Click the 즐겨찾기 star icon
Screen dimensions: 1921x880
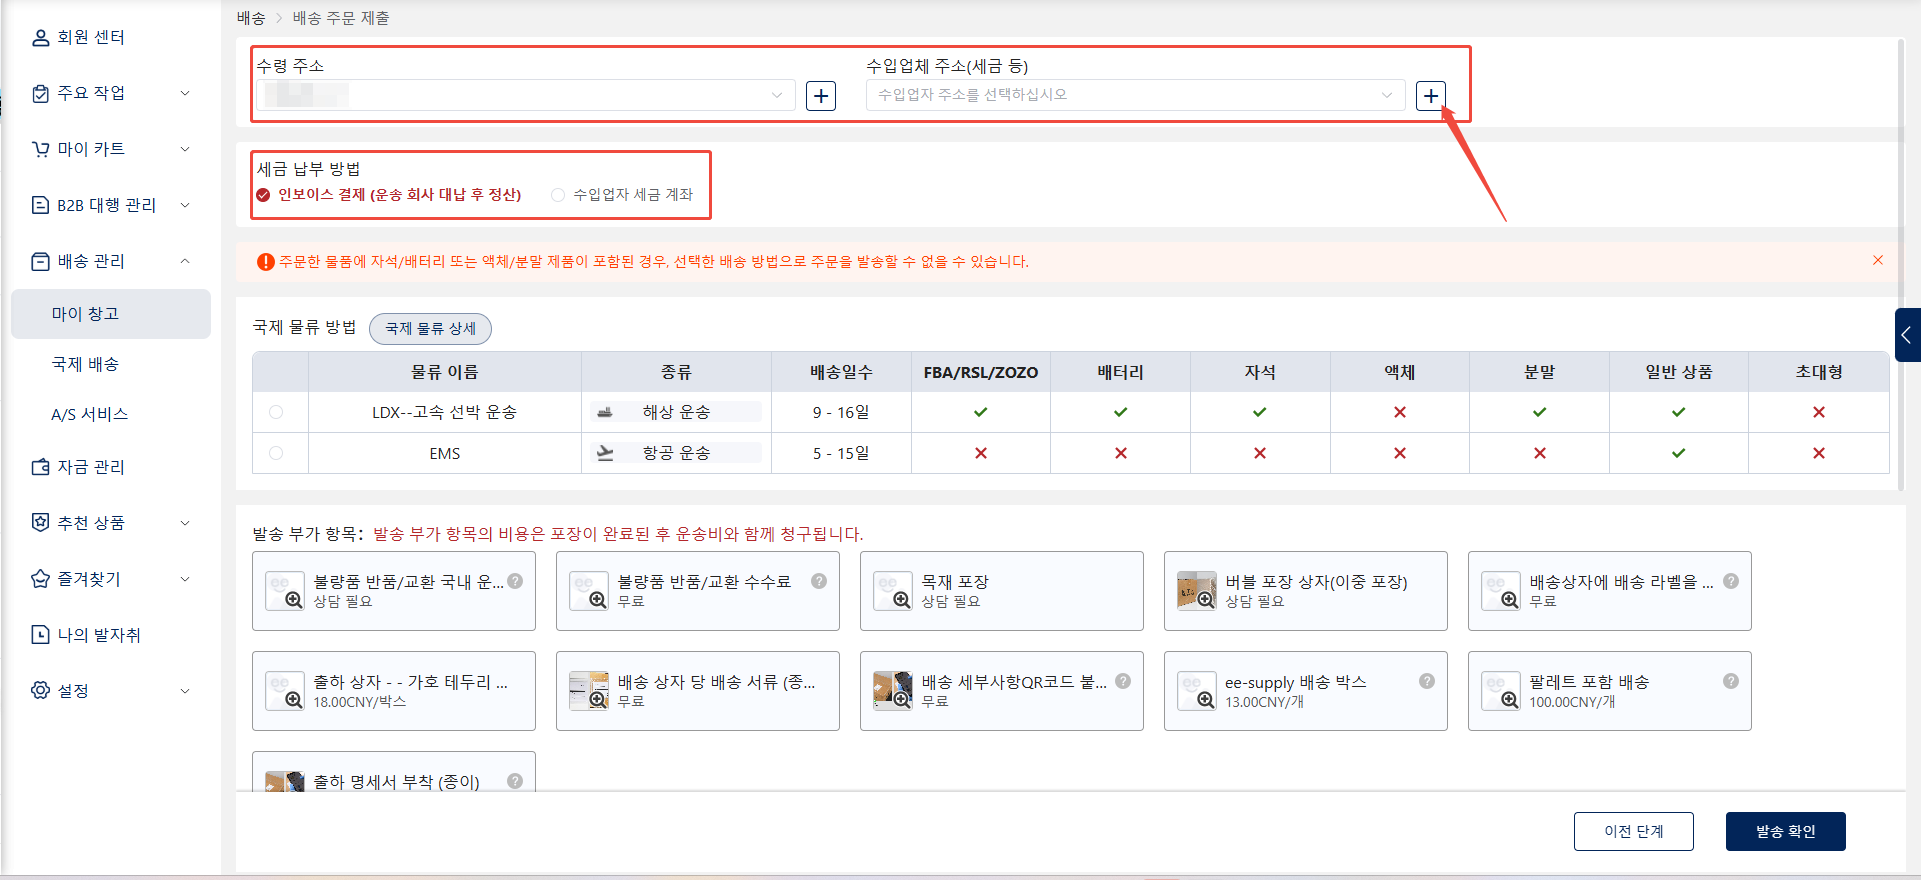(x=40, y=579)
